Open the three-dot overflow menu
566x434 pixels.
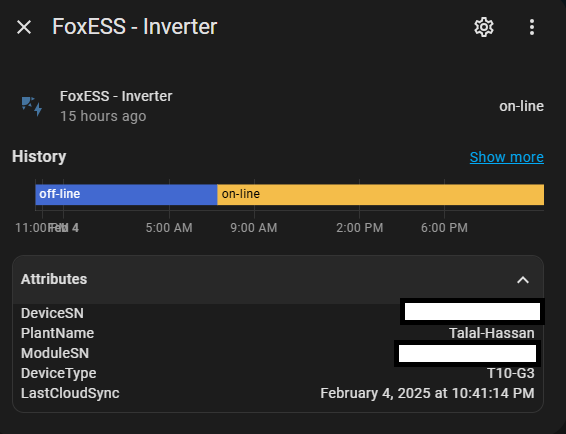point(532,27)
